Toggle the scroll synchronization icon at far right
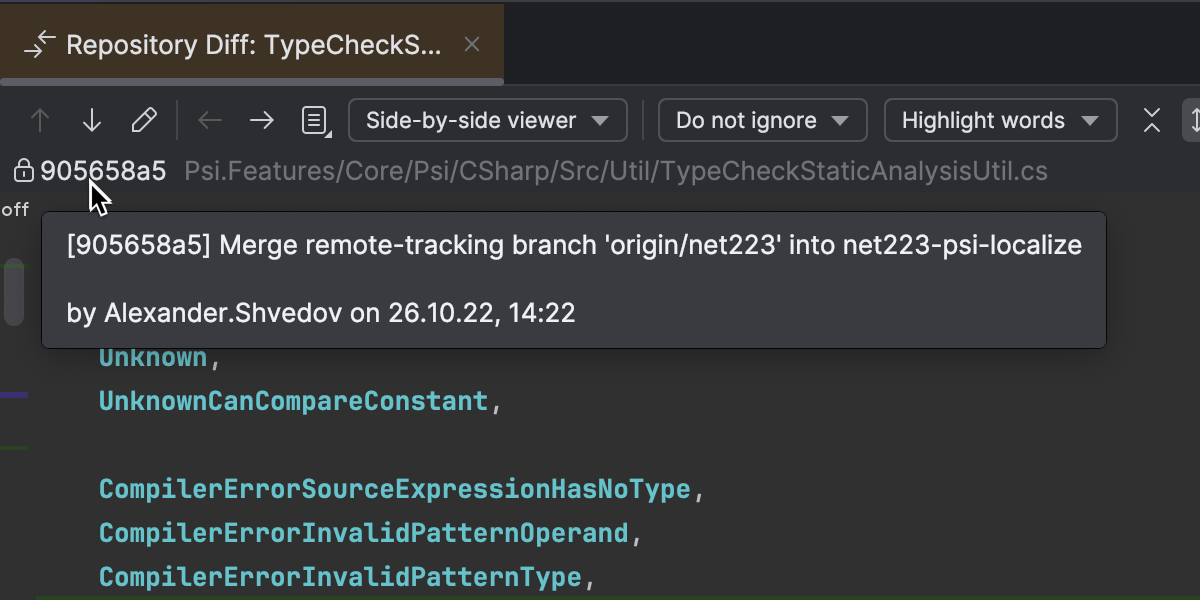 coord(1192,121)
